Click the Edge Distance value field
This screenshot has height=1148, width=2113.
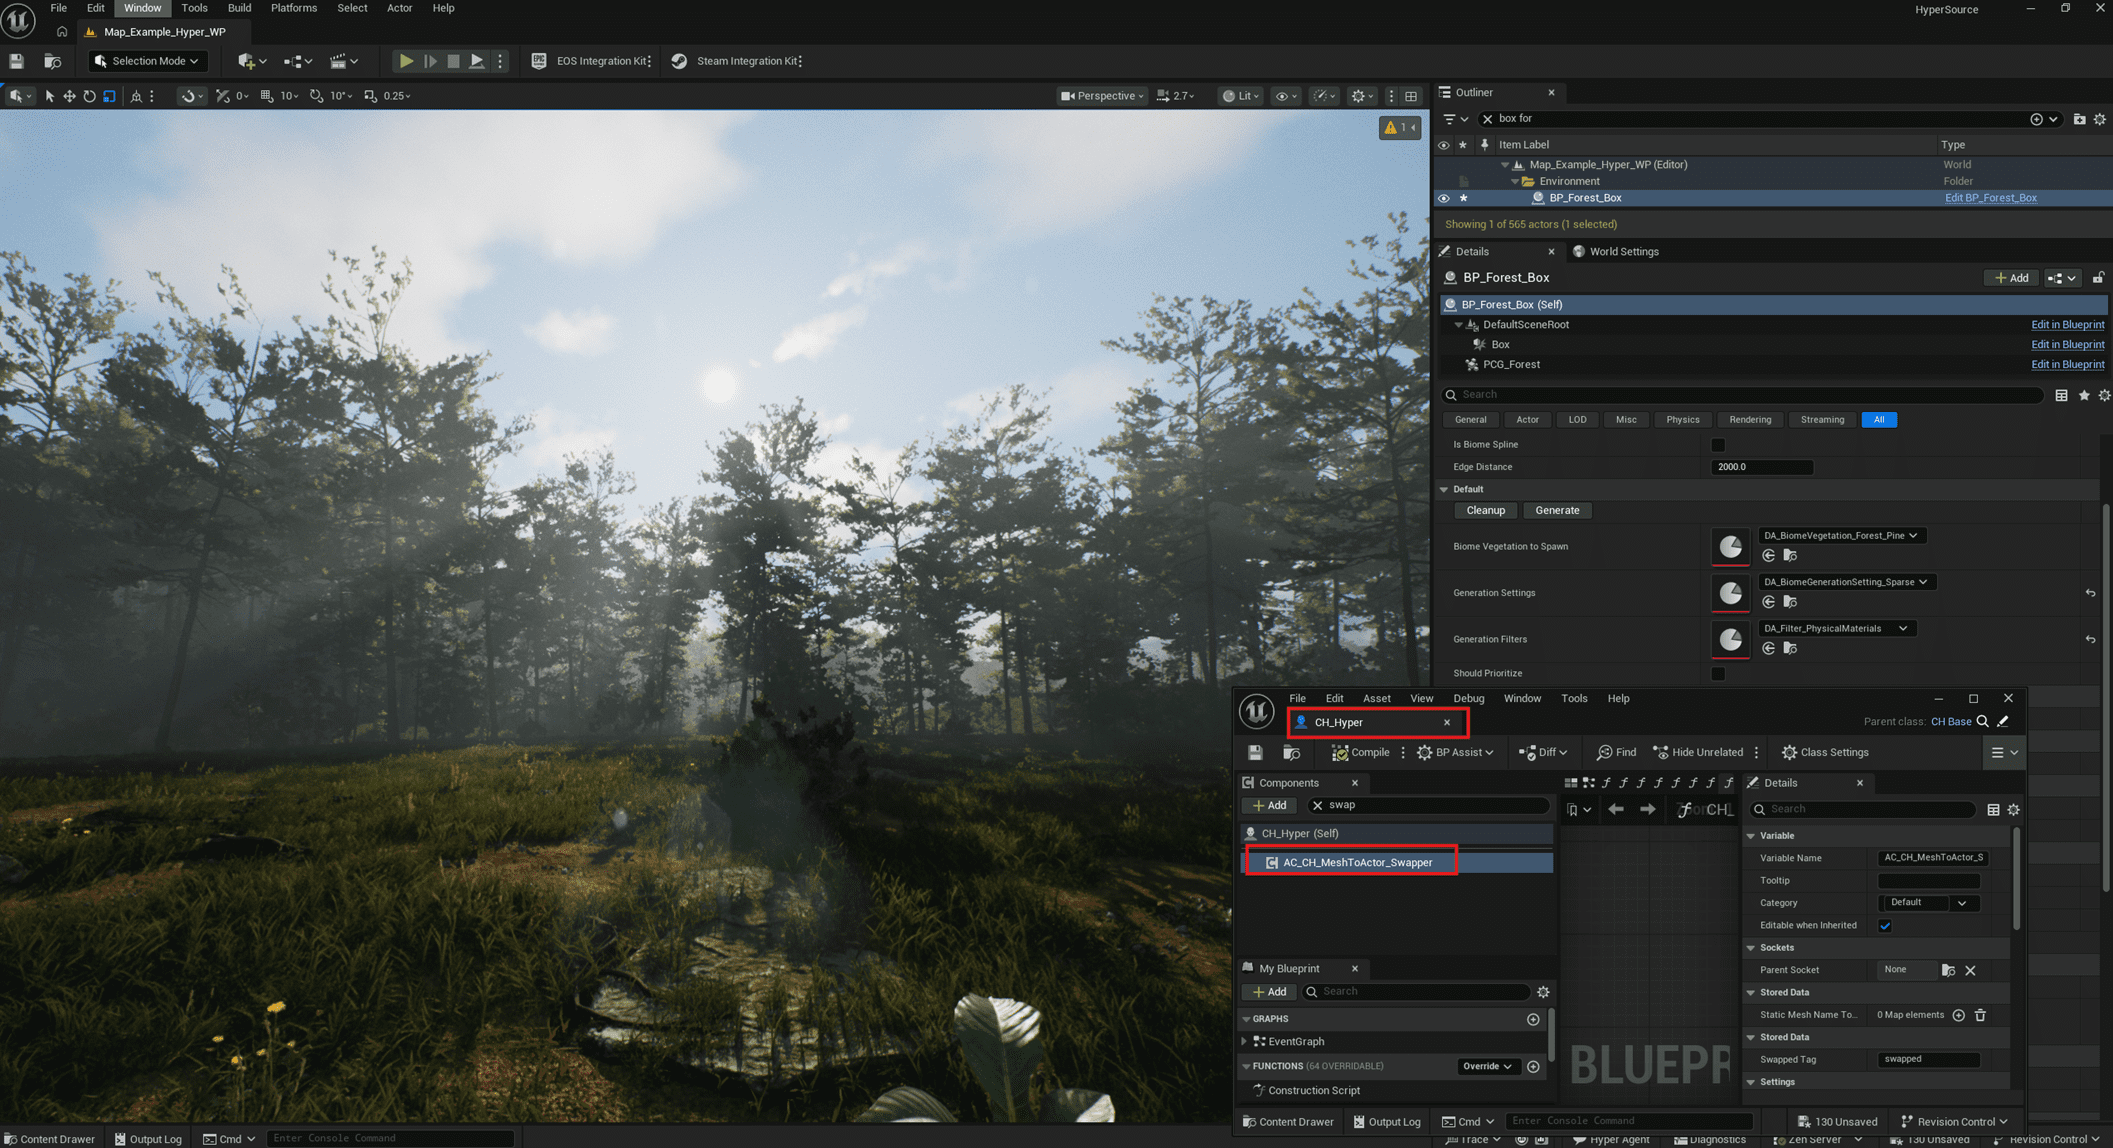[1761, 467]
